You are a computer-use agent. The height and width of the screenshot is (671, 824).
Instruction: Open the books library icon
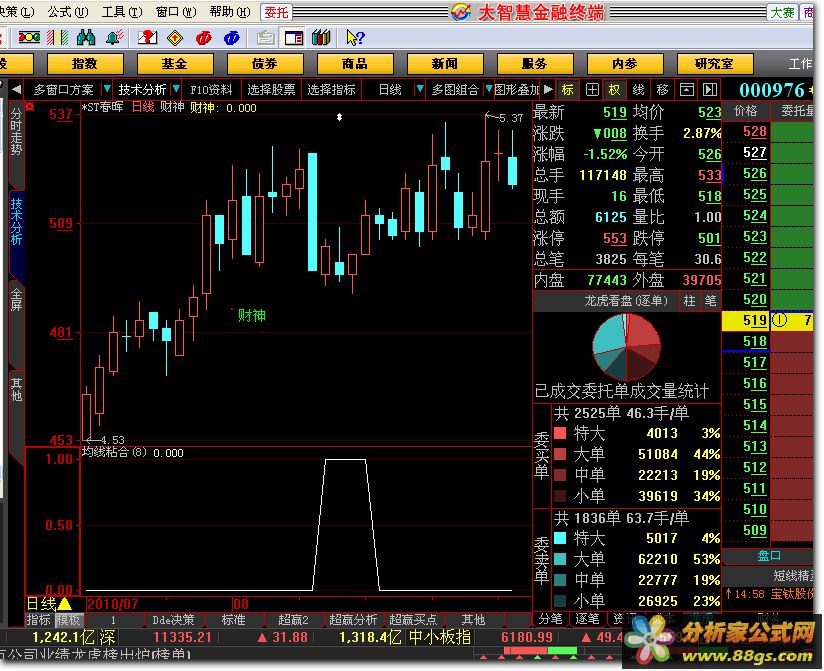click(321, 37)
